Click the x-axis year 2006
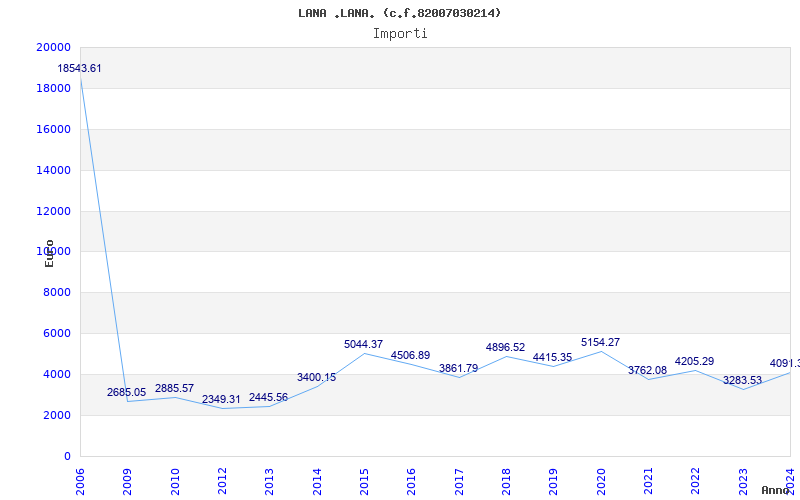The width and height of the screenshot is (800, 500). tap(80, 482)
